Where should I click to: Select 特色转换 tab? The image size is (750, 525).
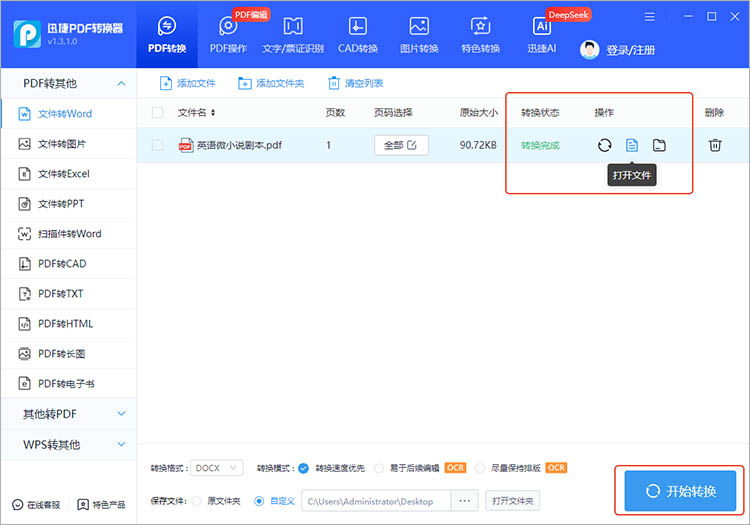[x=480, y=35]
